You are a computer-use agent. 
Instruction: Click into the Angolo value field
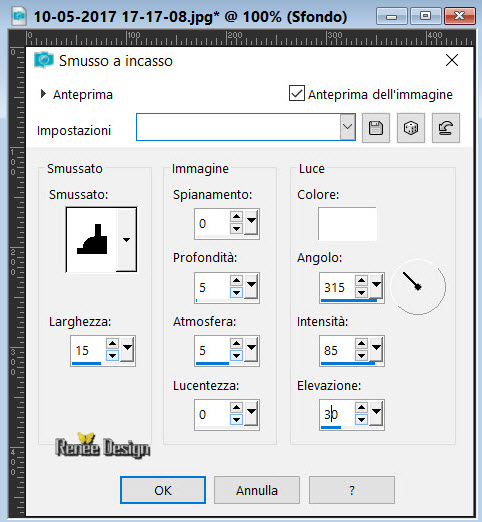(337, 287)
